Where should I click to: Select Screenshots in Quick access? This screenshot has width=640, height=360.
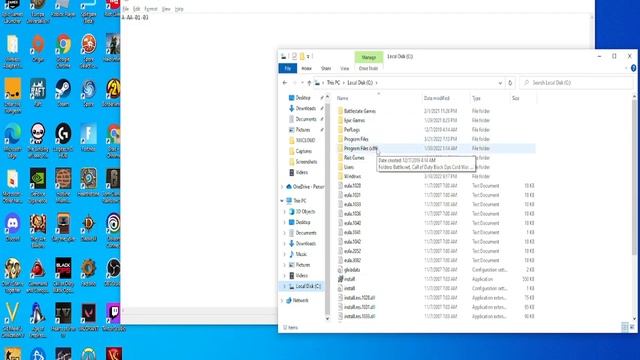tap(306, 162)
